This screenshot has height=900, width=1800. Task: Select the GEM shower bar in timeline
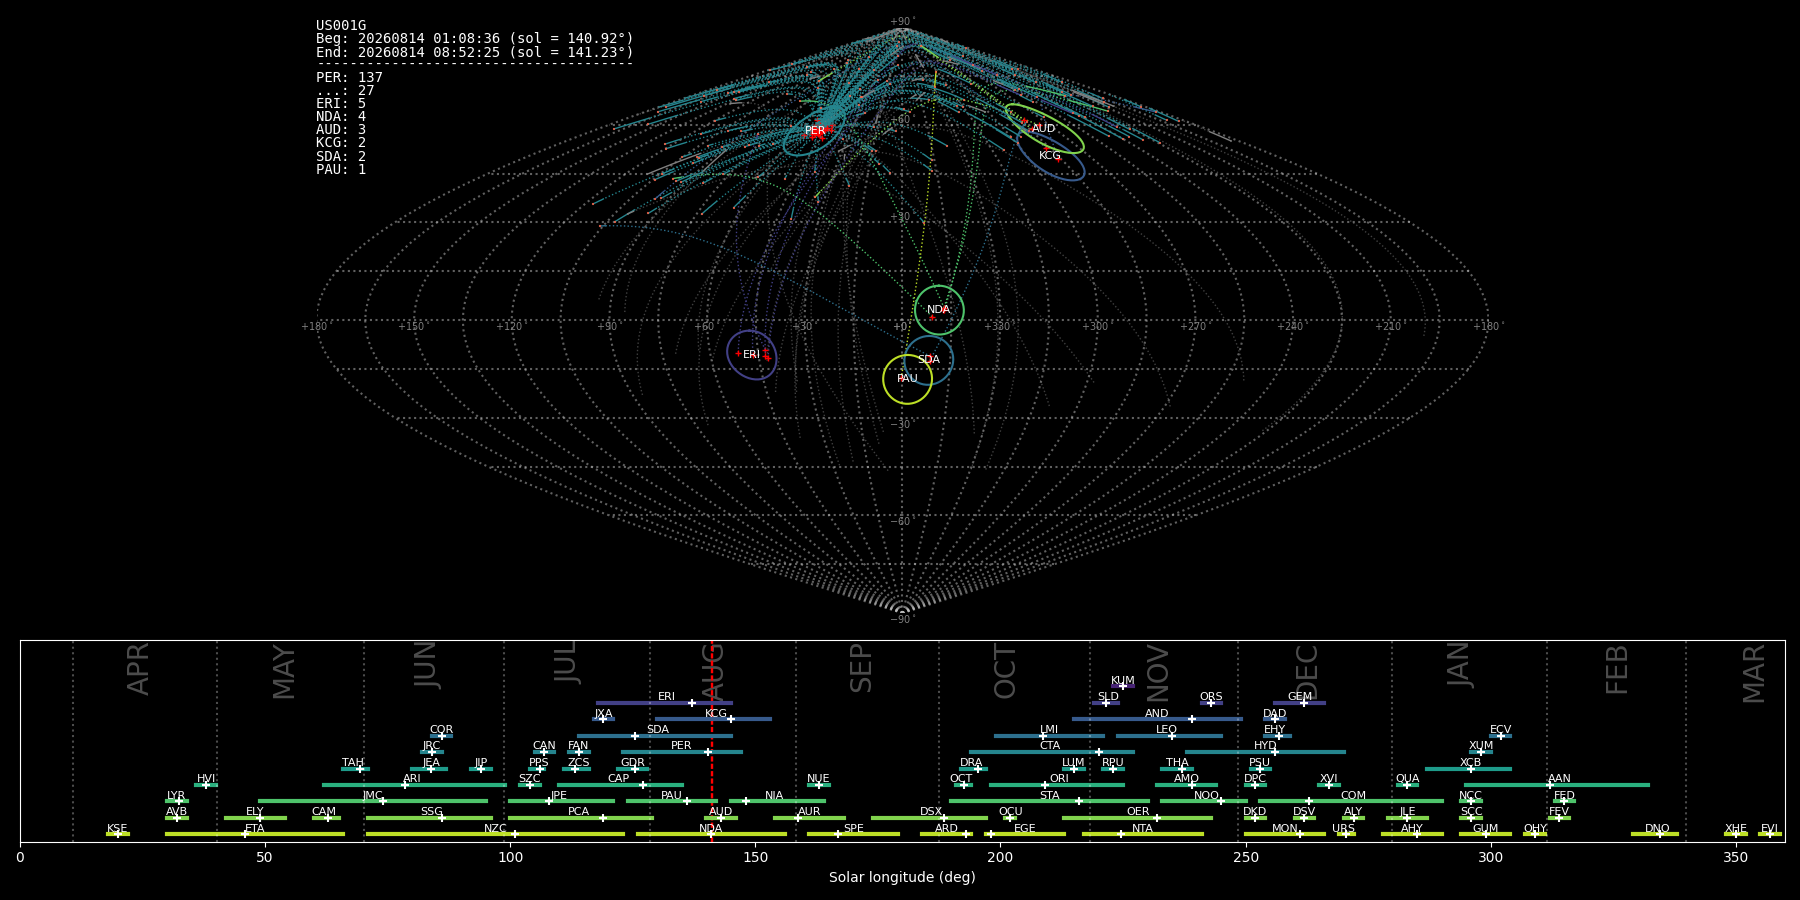(x=1299, y=703)
